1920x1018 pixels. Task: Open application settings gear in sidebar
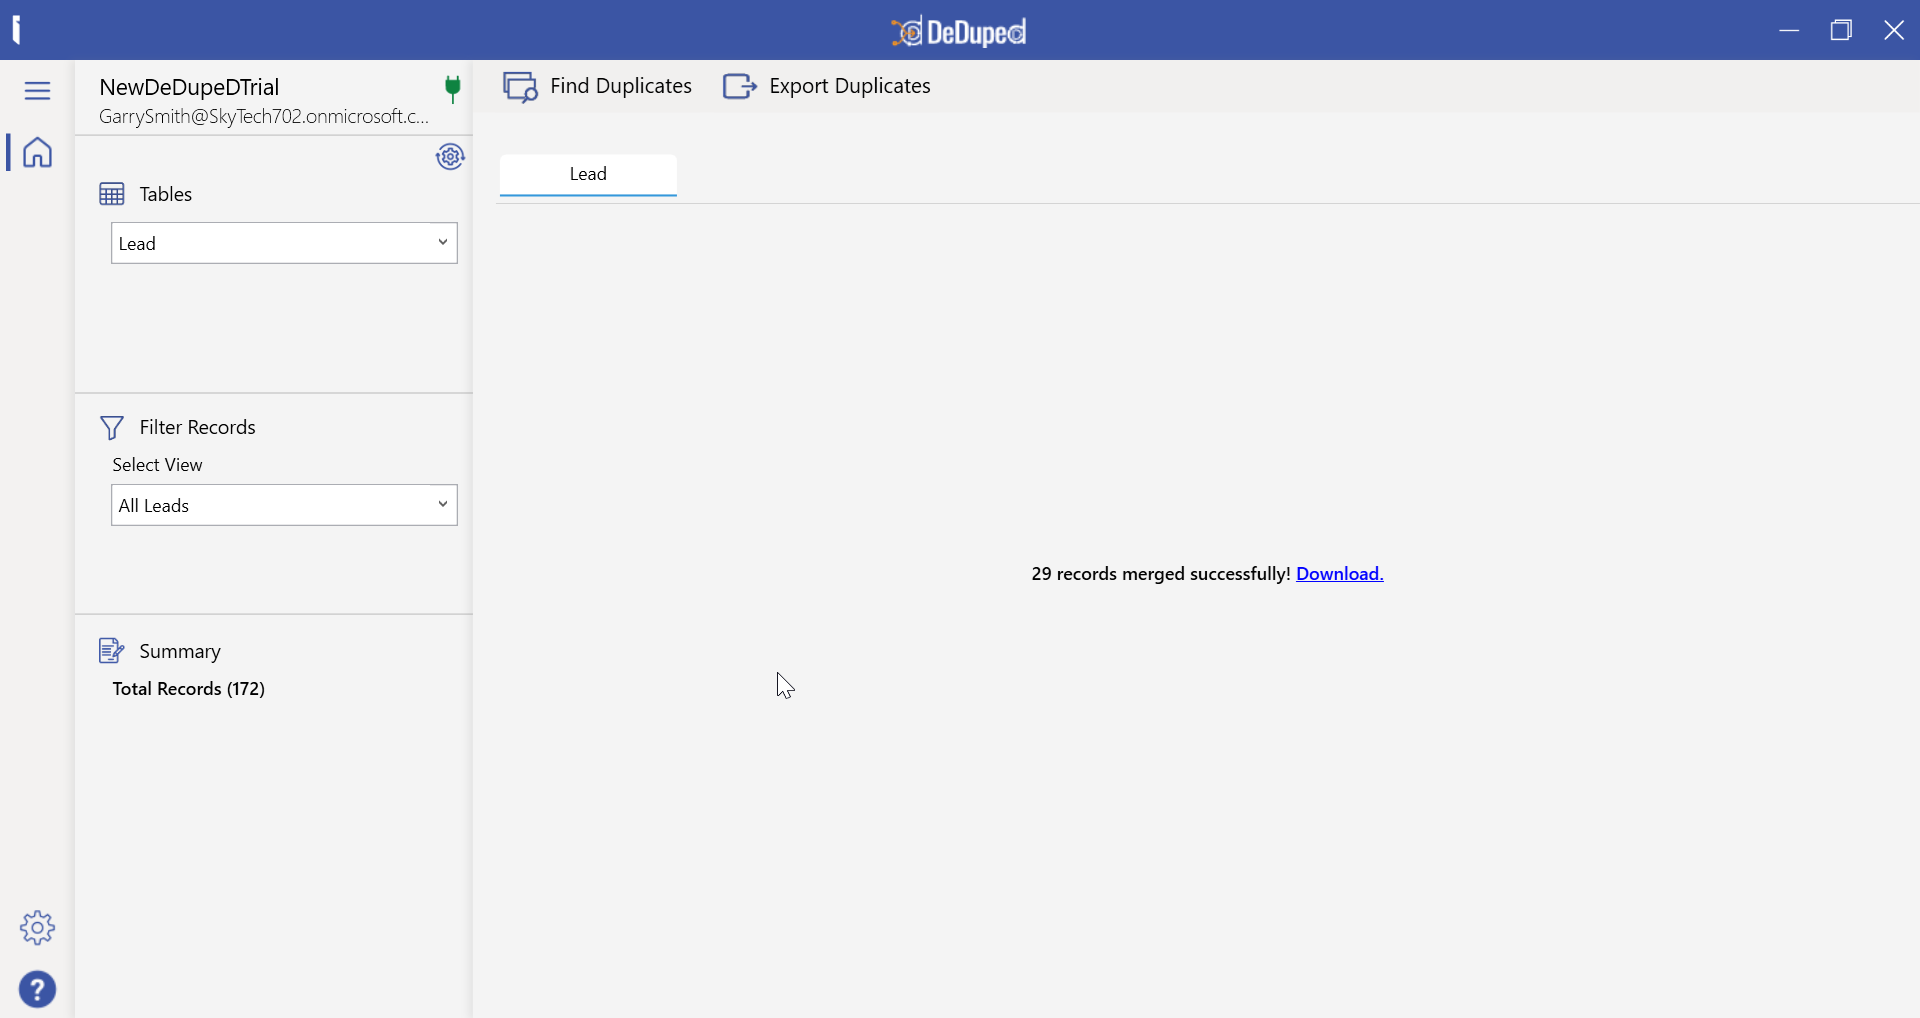point(37,928)
